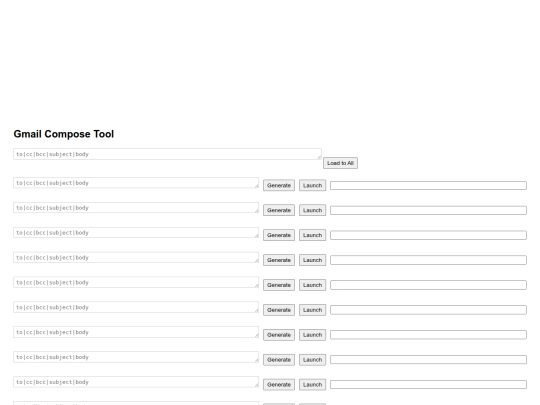The height and width of the screenshot is (405, 540).
Task: Focus the eighth row's to|cc|bcc|subject|body textarea
Action: (136, 357)
